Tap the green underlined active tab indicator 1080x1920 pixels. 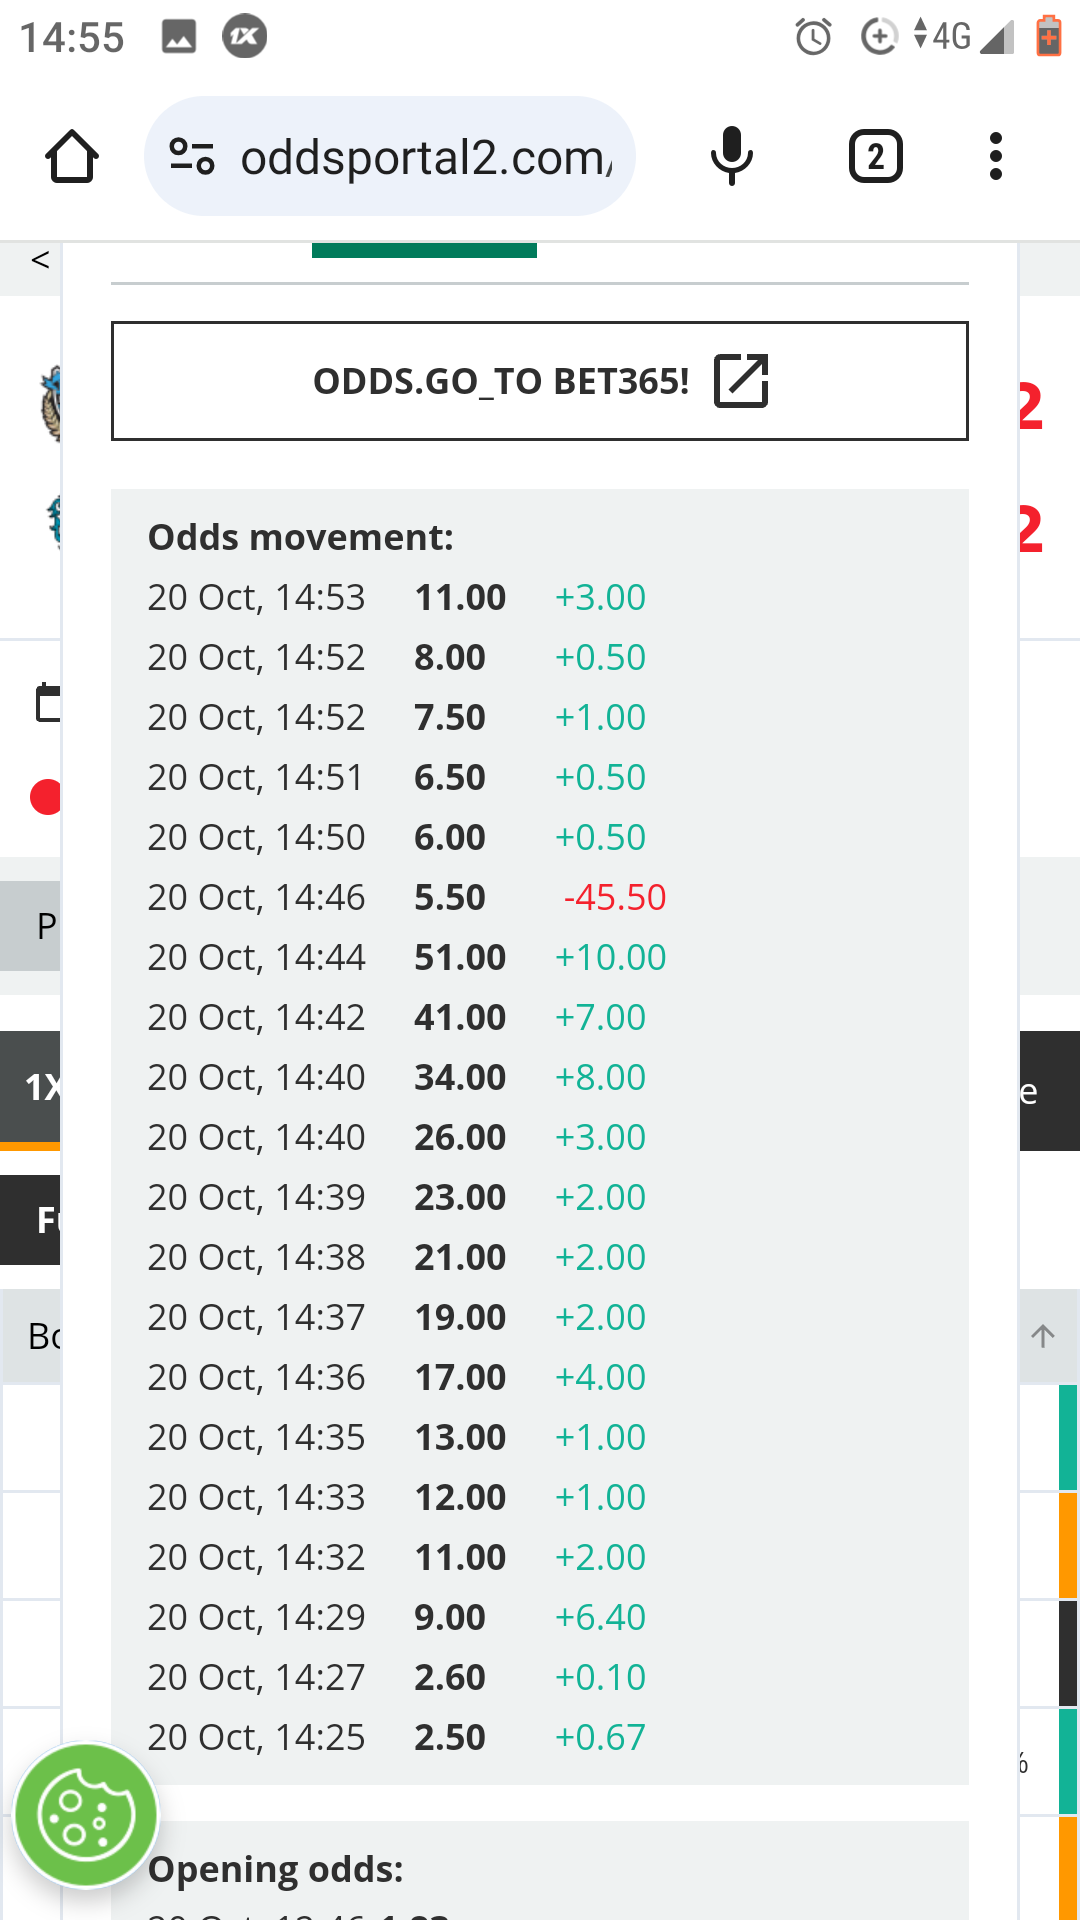[424, 251]
